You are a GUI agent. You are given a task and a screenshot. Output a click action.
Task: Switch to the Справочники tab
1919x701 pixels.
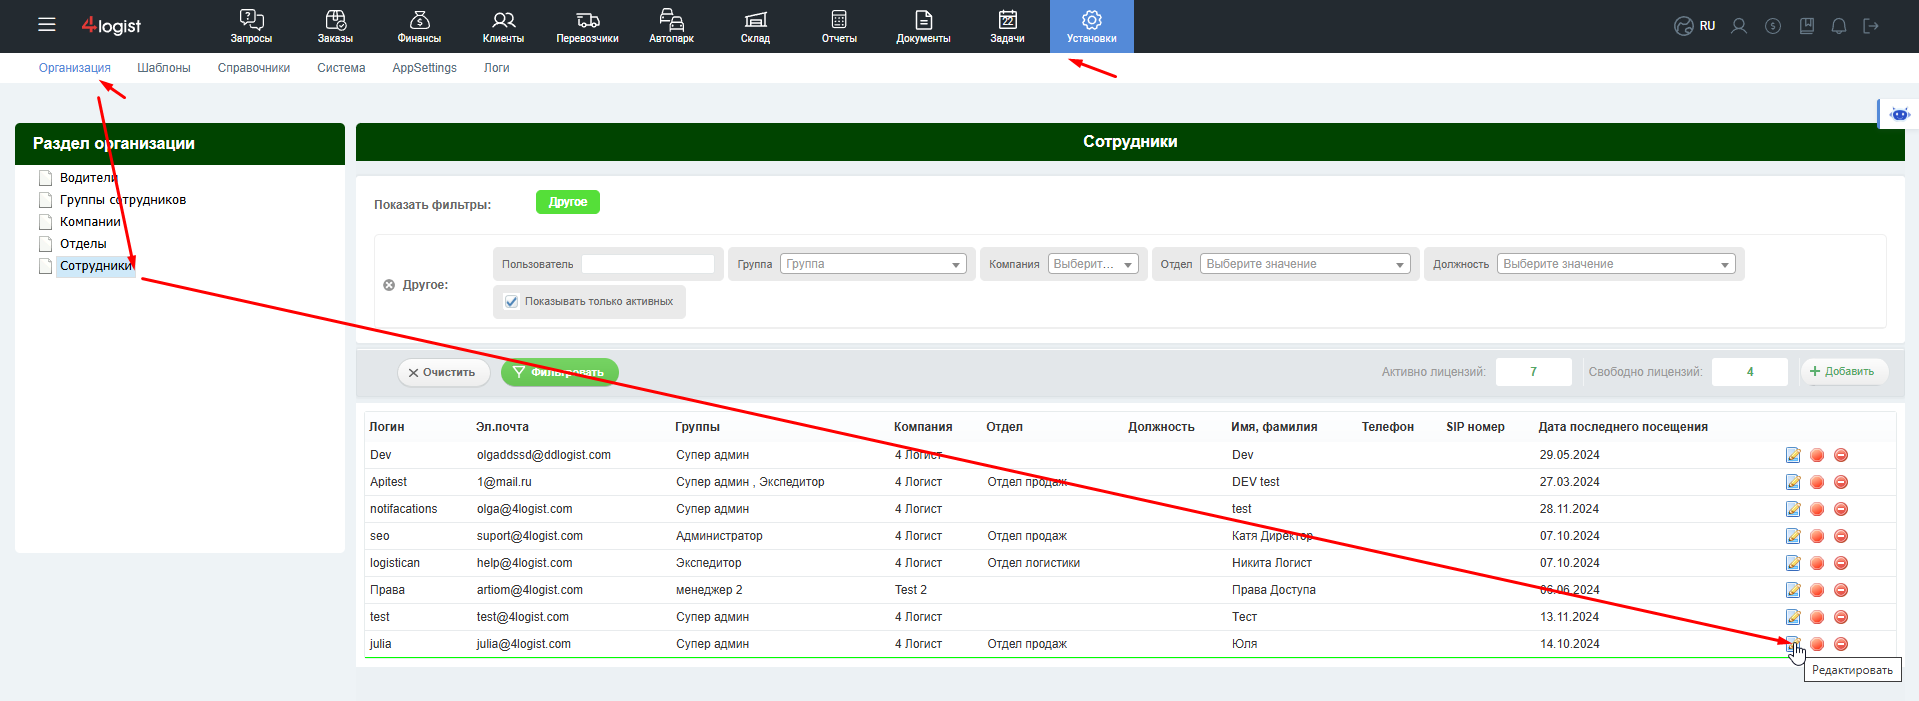coord(254,68)
